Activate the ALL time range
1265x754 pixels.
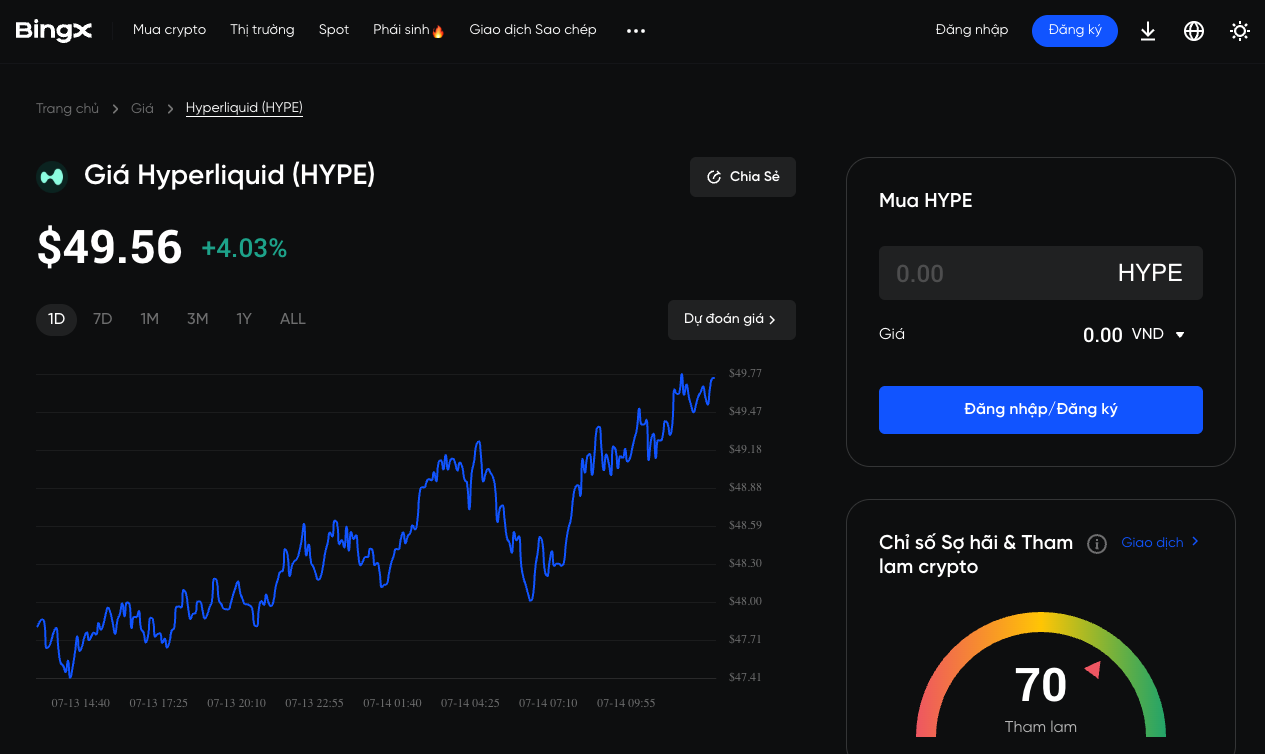[292, 318]
